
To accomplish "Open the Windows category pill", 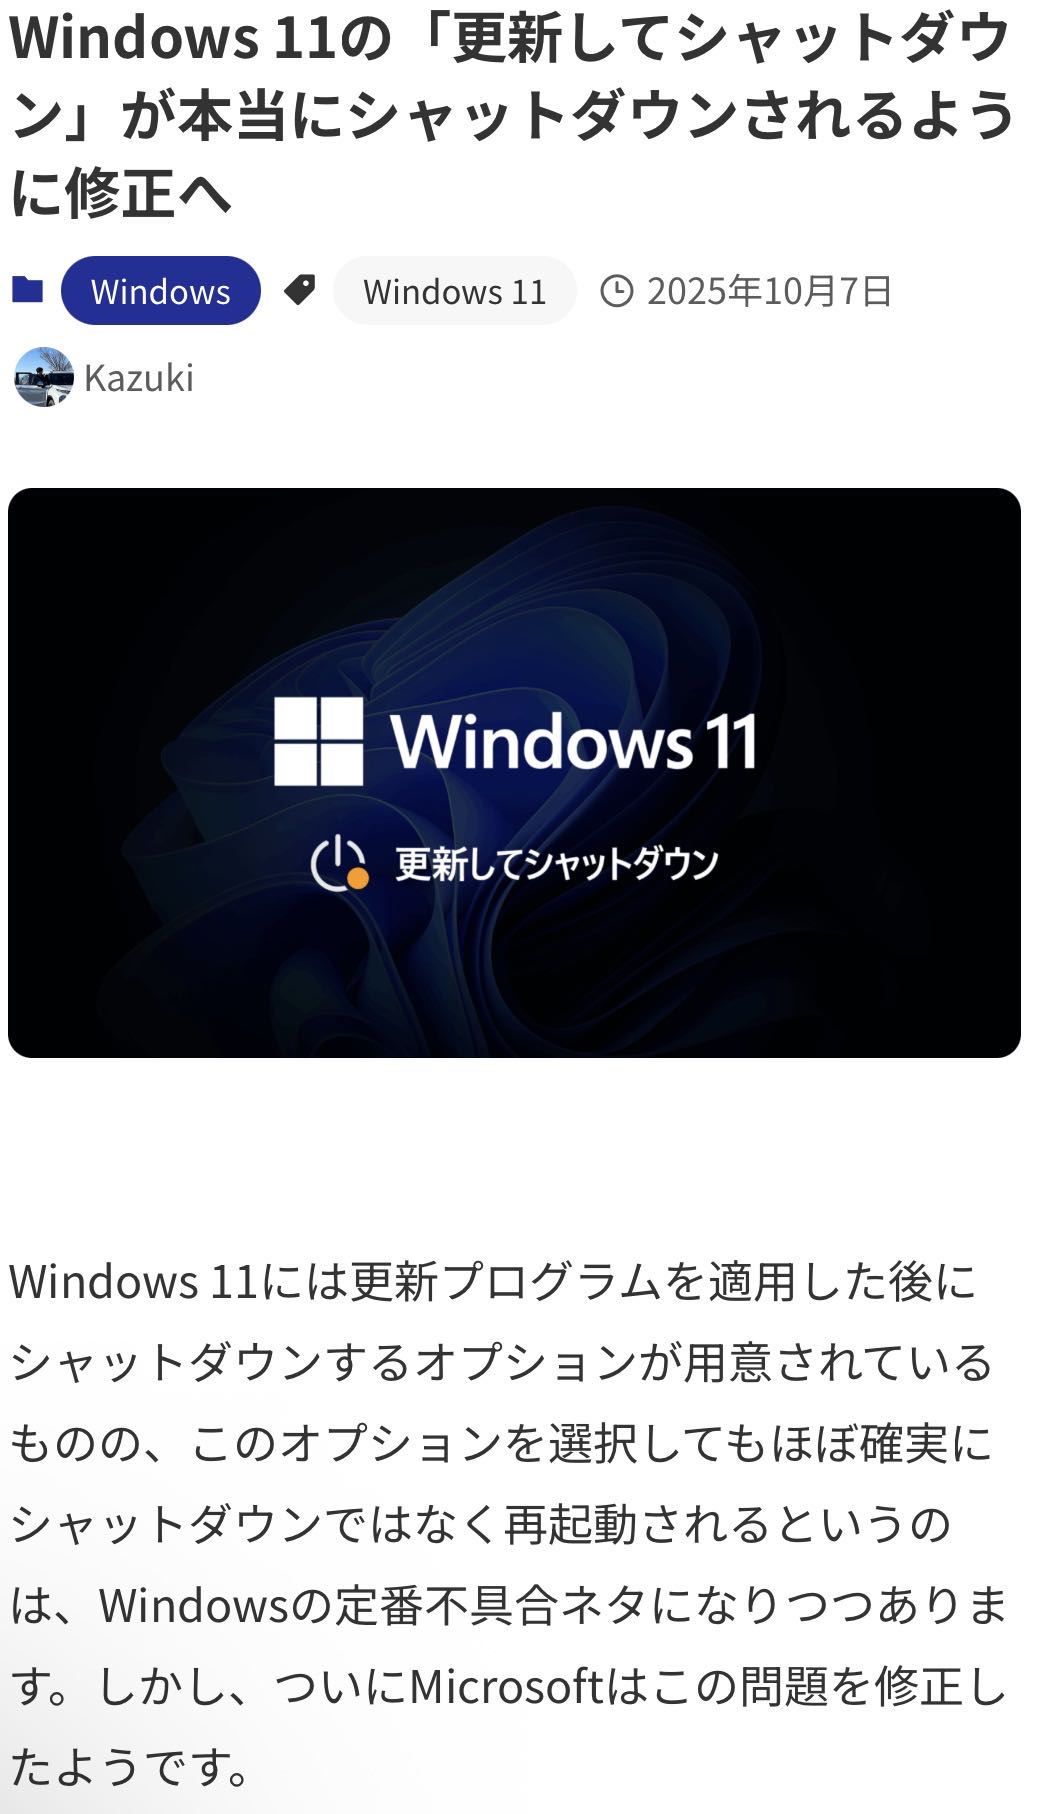I will tap(161, 291).
